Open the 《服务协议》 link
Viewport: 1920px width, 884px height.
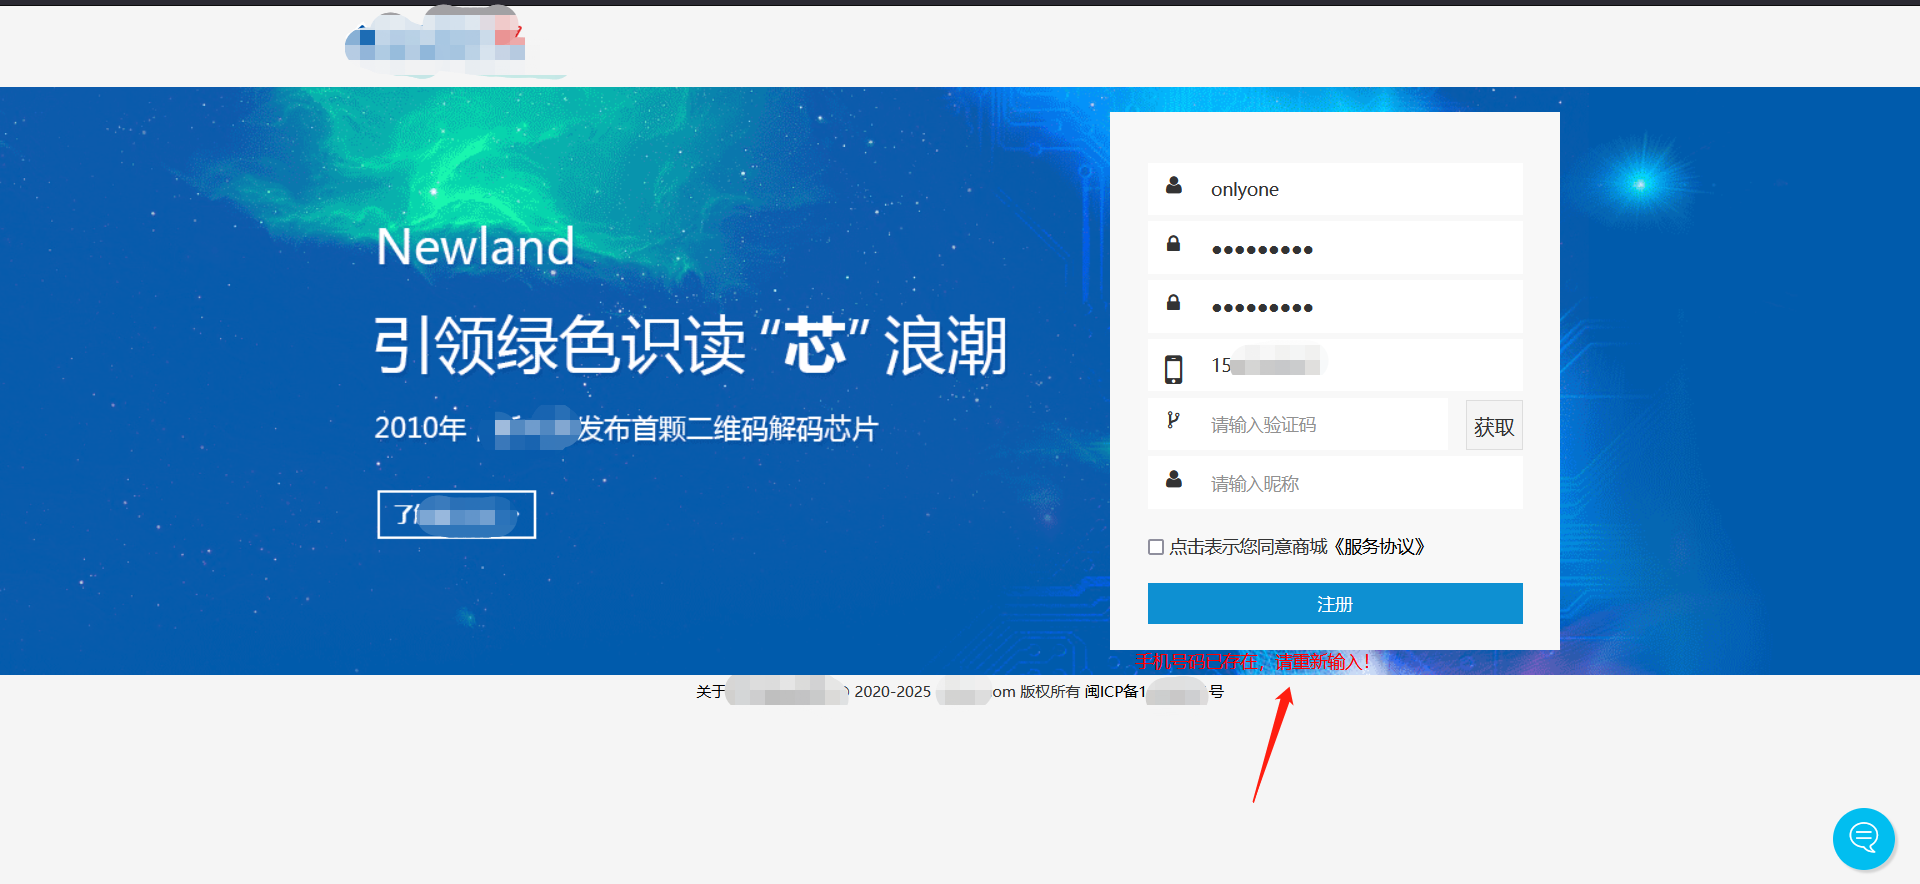[1379, 547]
